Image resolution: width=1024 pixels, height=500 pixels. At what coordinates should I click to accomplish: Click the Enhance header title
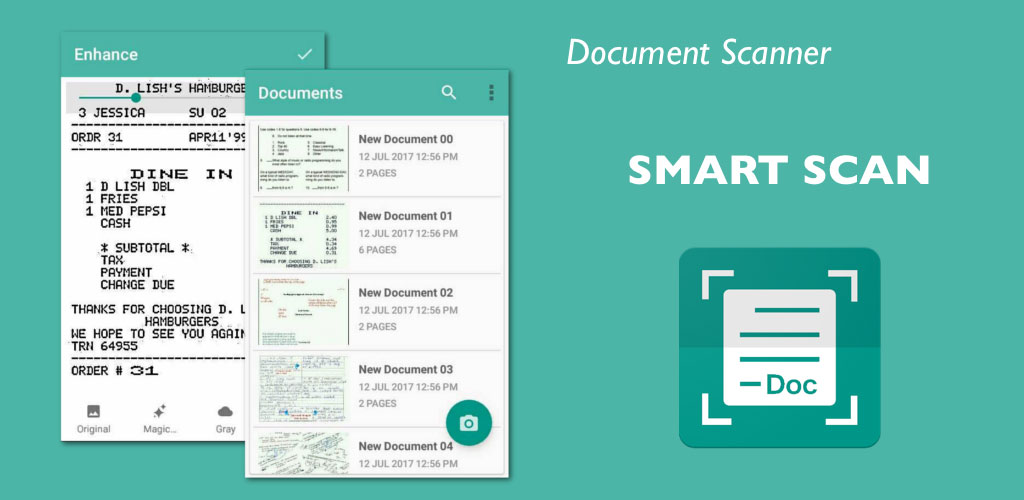[106, 54]
